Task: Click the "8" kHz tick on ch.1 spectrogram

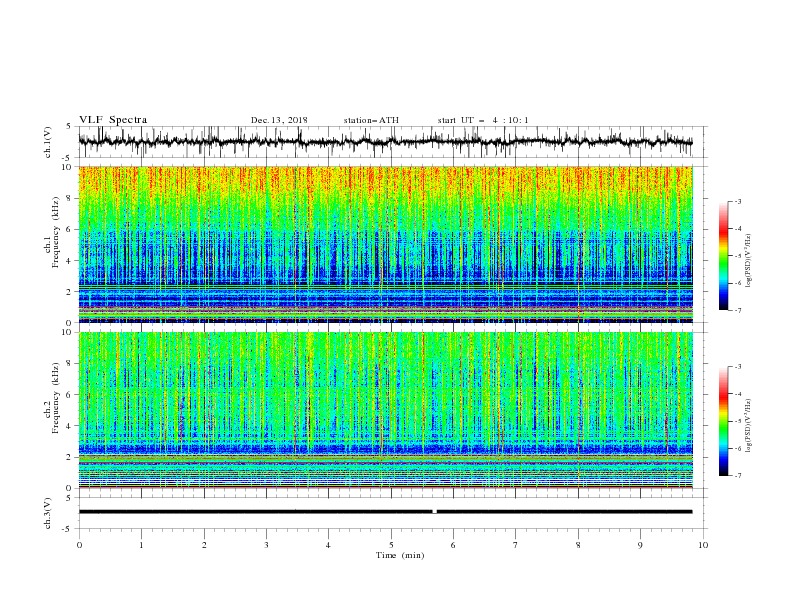Action: (71, 198)
